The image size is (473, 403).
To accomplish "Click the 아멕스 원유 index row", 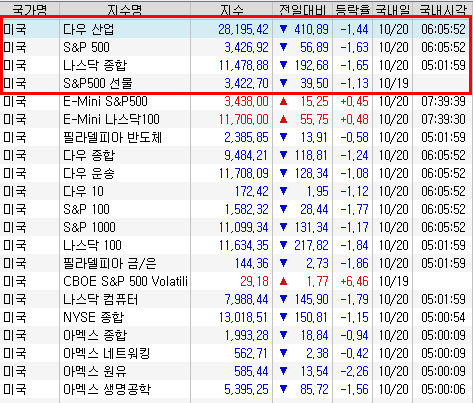I will [x=236, y=371].
